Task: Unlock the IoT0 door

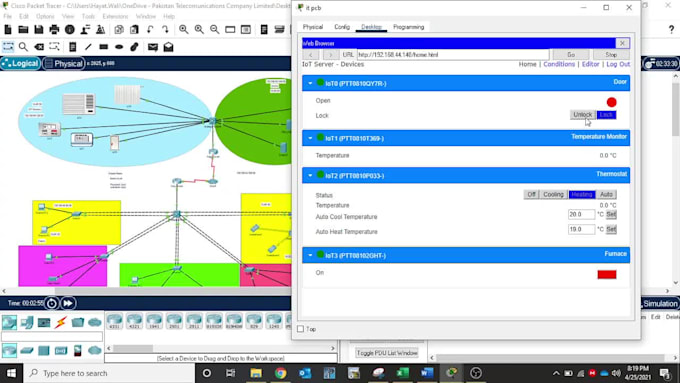Action: pyautogui.click(x=582, y=115)
